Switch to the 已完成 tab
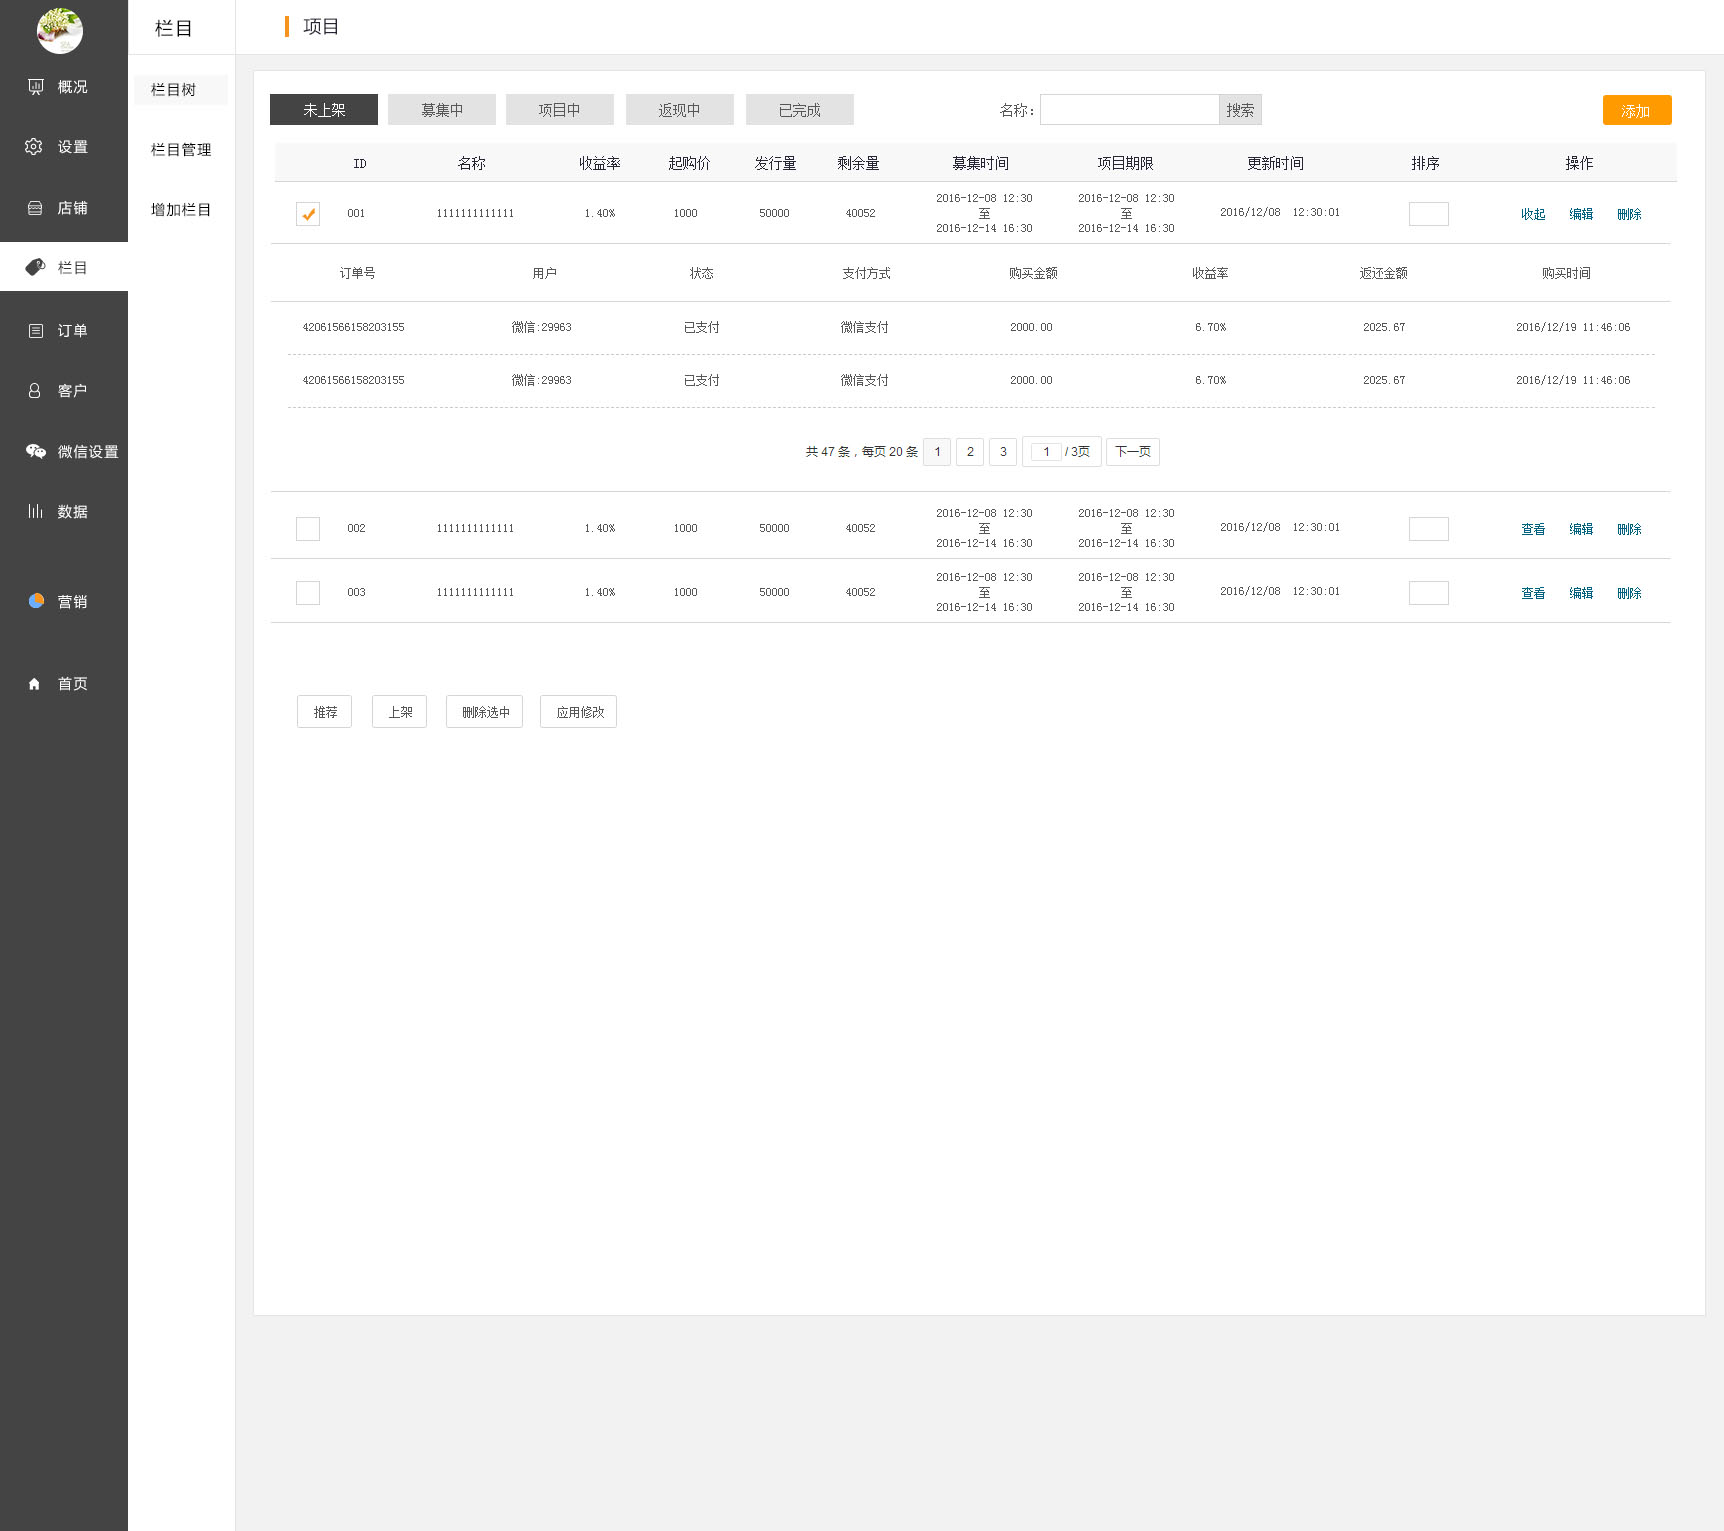Viewport: 1724px width, 1531px height. [799, 110]
